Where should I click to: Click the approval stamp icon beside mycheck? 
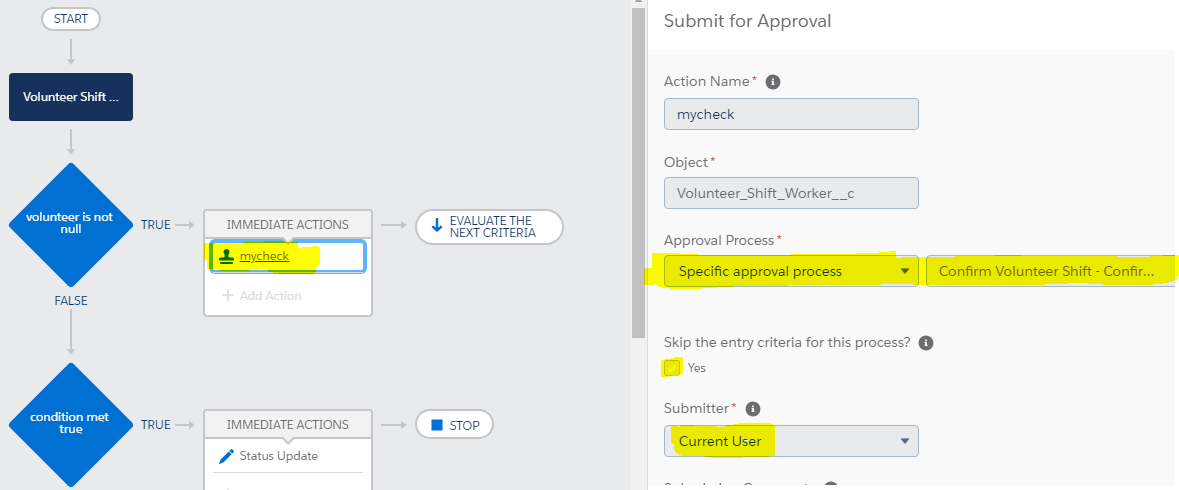point(227,256)
